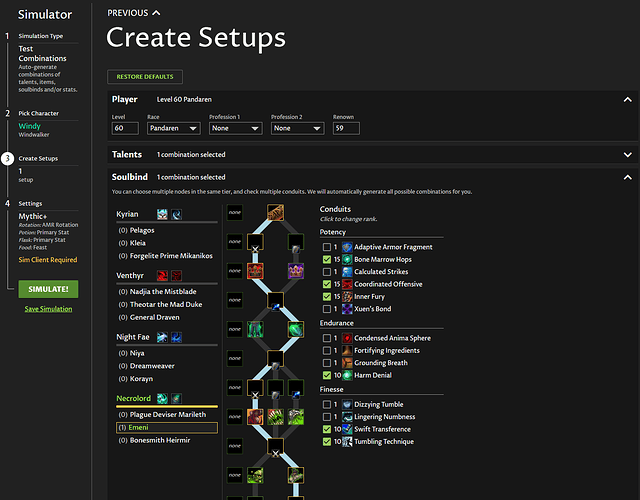The width and height of the screenshot is (640, 500).
Task: Expand the Talents section chevron
Action: (x=628, y=155)
